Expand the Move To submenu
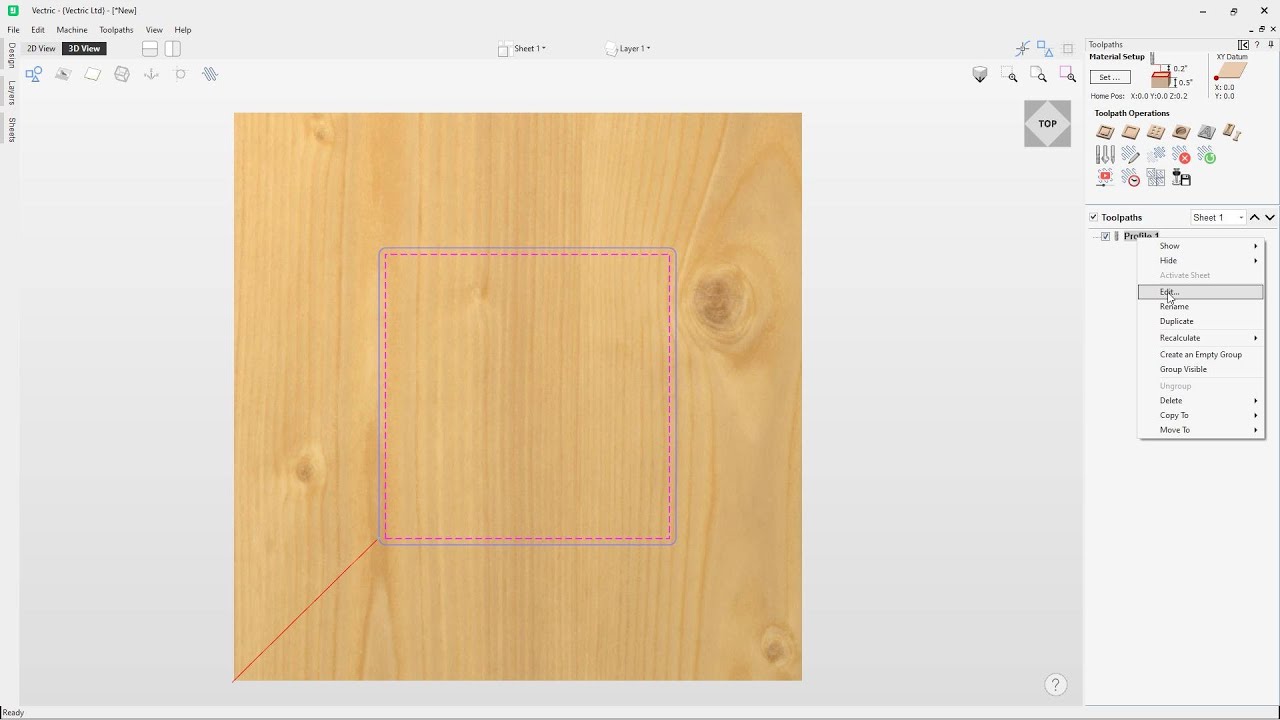This screenshot has height=720, width=1280. [1201, 430]
